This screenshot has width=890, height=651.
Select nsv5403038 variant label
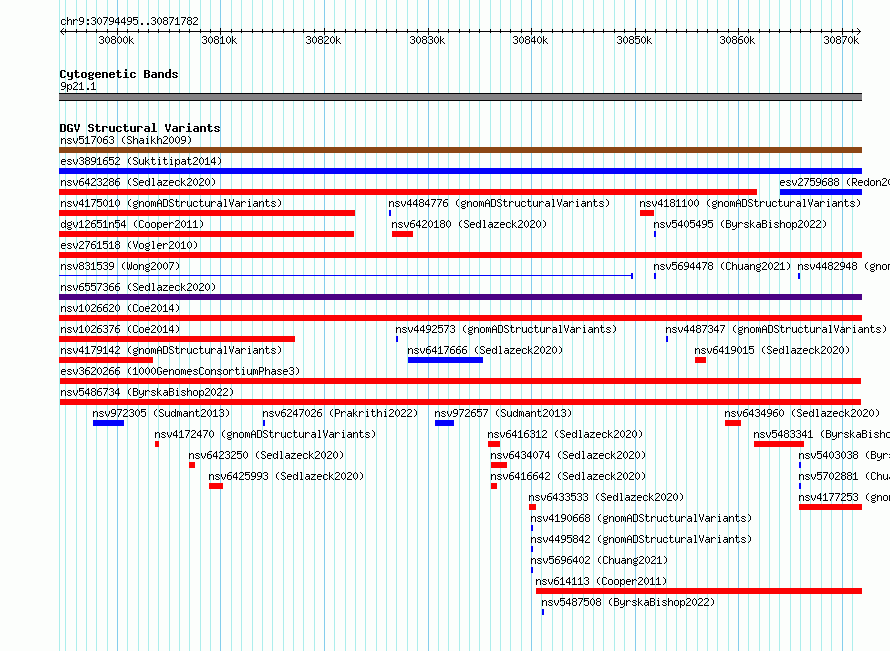(844, 455)
